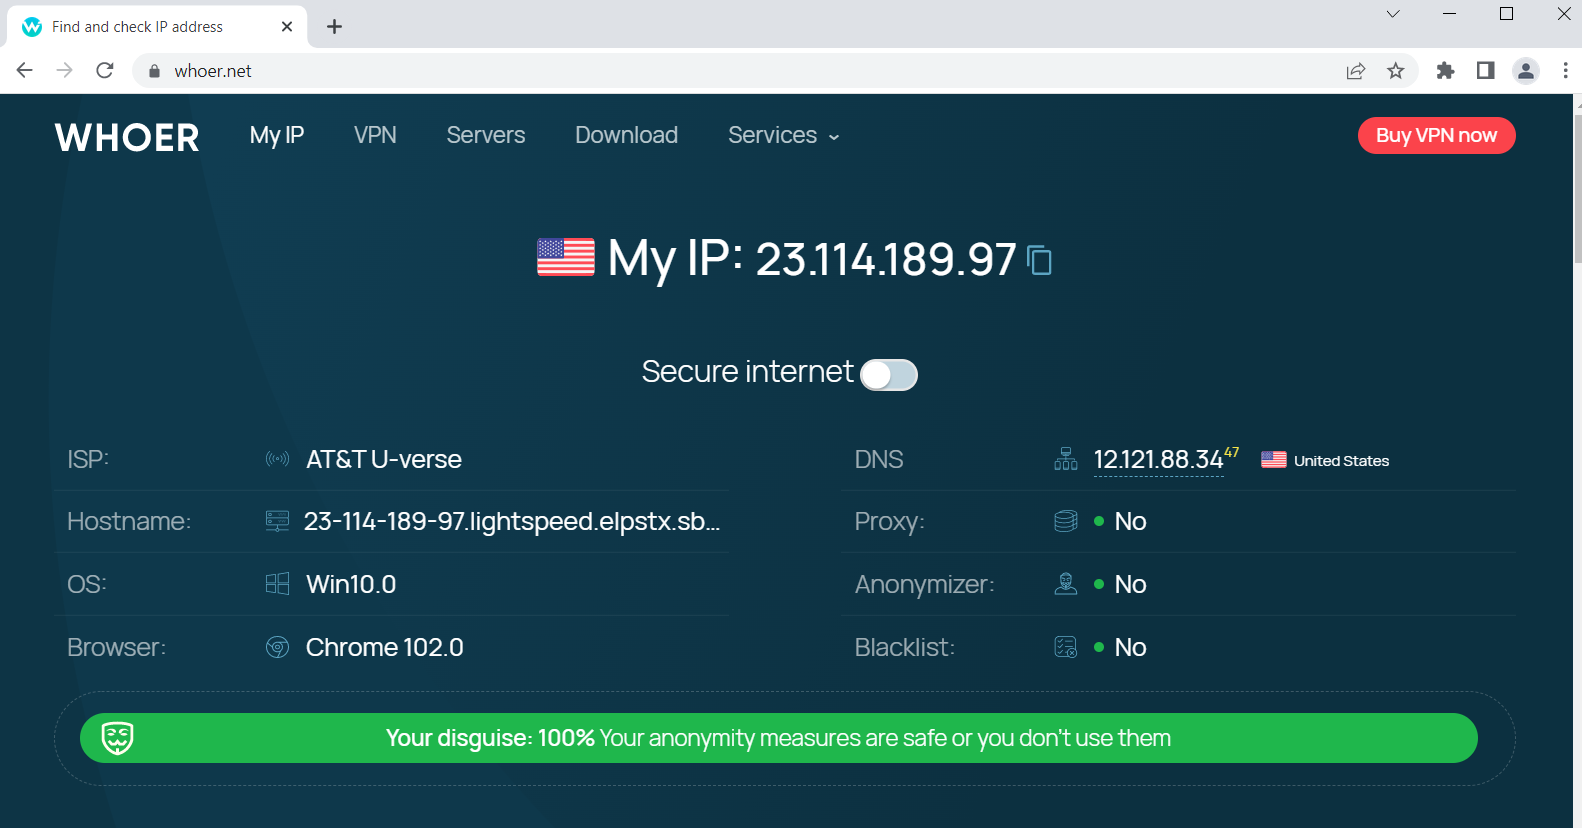Viewport: 1582px width, 828px height.
Task: Click the Windows OS icon beside Win10.0
Action: (277, 584)
